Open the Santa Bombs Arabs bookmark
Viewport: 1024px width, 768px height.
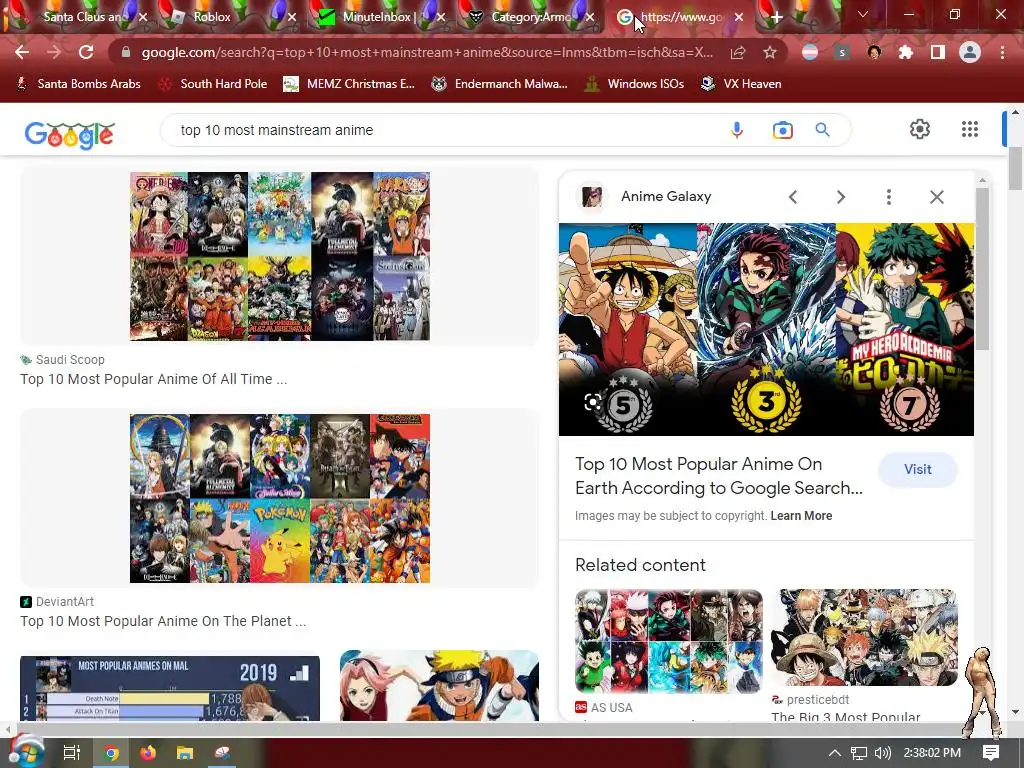[x=78, y=84]
